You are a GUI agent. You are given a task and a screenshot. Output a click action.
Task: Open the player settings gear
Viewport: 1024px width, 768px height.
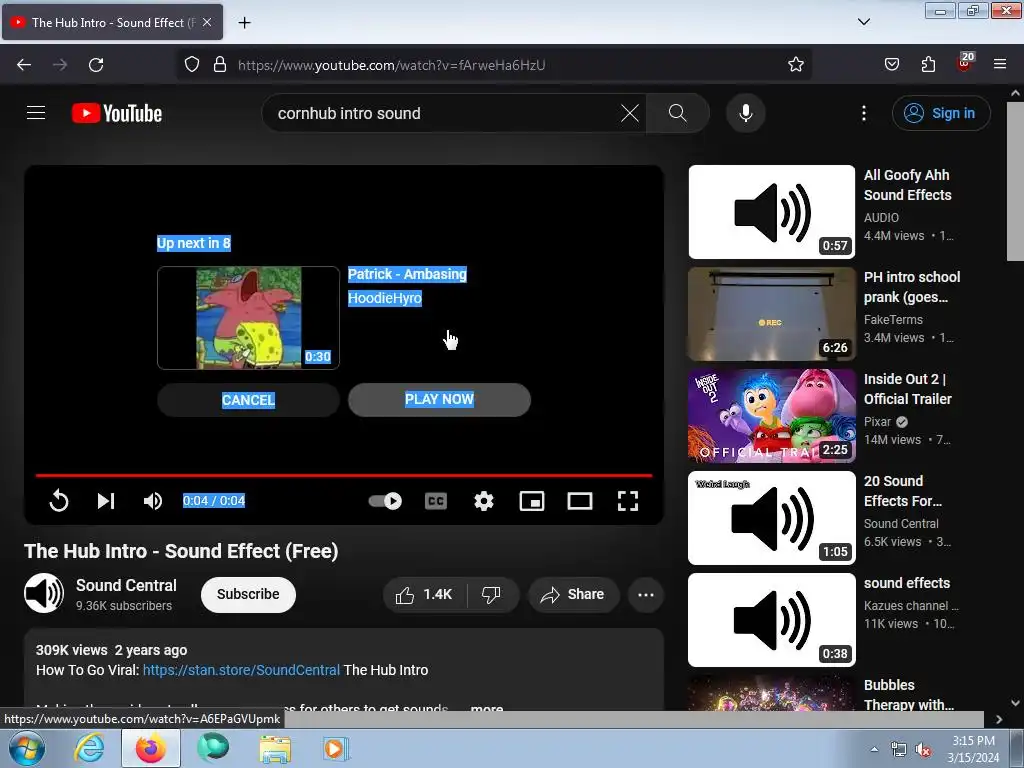pyautogui.click(x=483, y=501)
